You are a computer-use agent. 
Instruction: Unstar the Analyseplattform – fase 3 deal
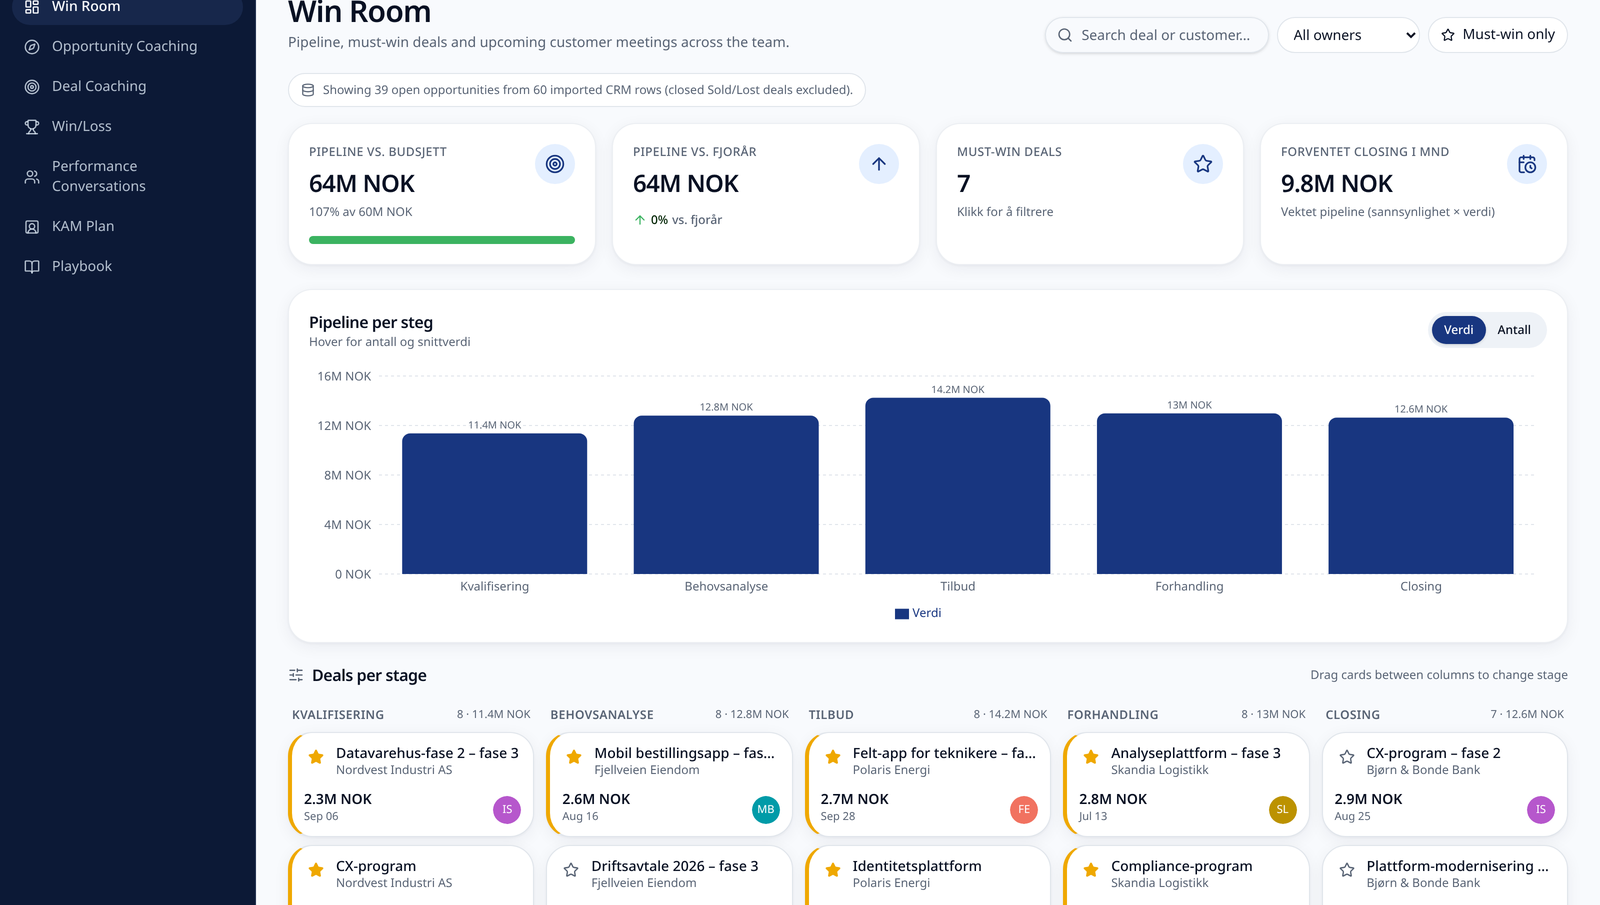[1091, 757]
